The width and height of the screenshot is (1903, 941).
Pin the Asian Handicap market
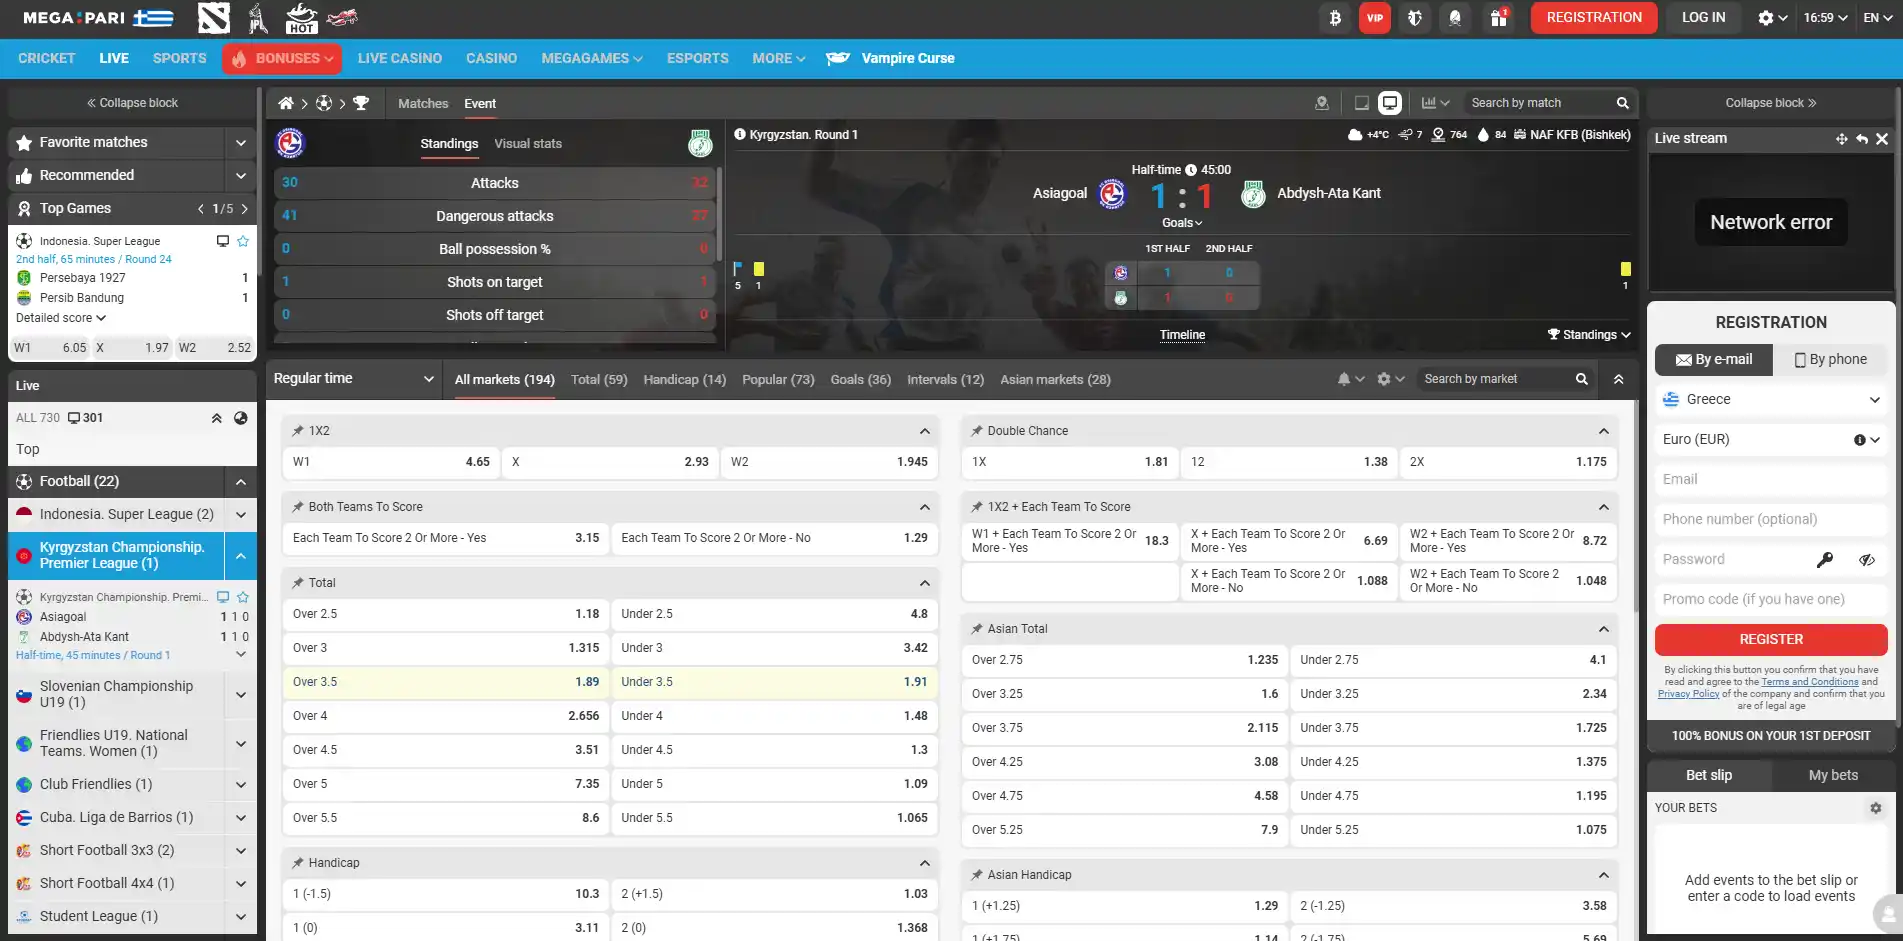[977, 875]
